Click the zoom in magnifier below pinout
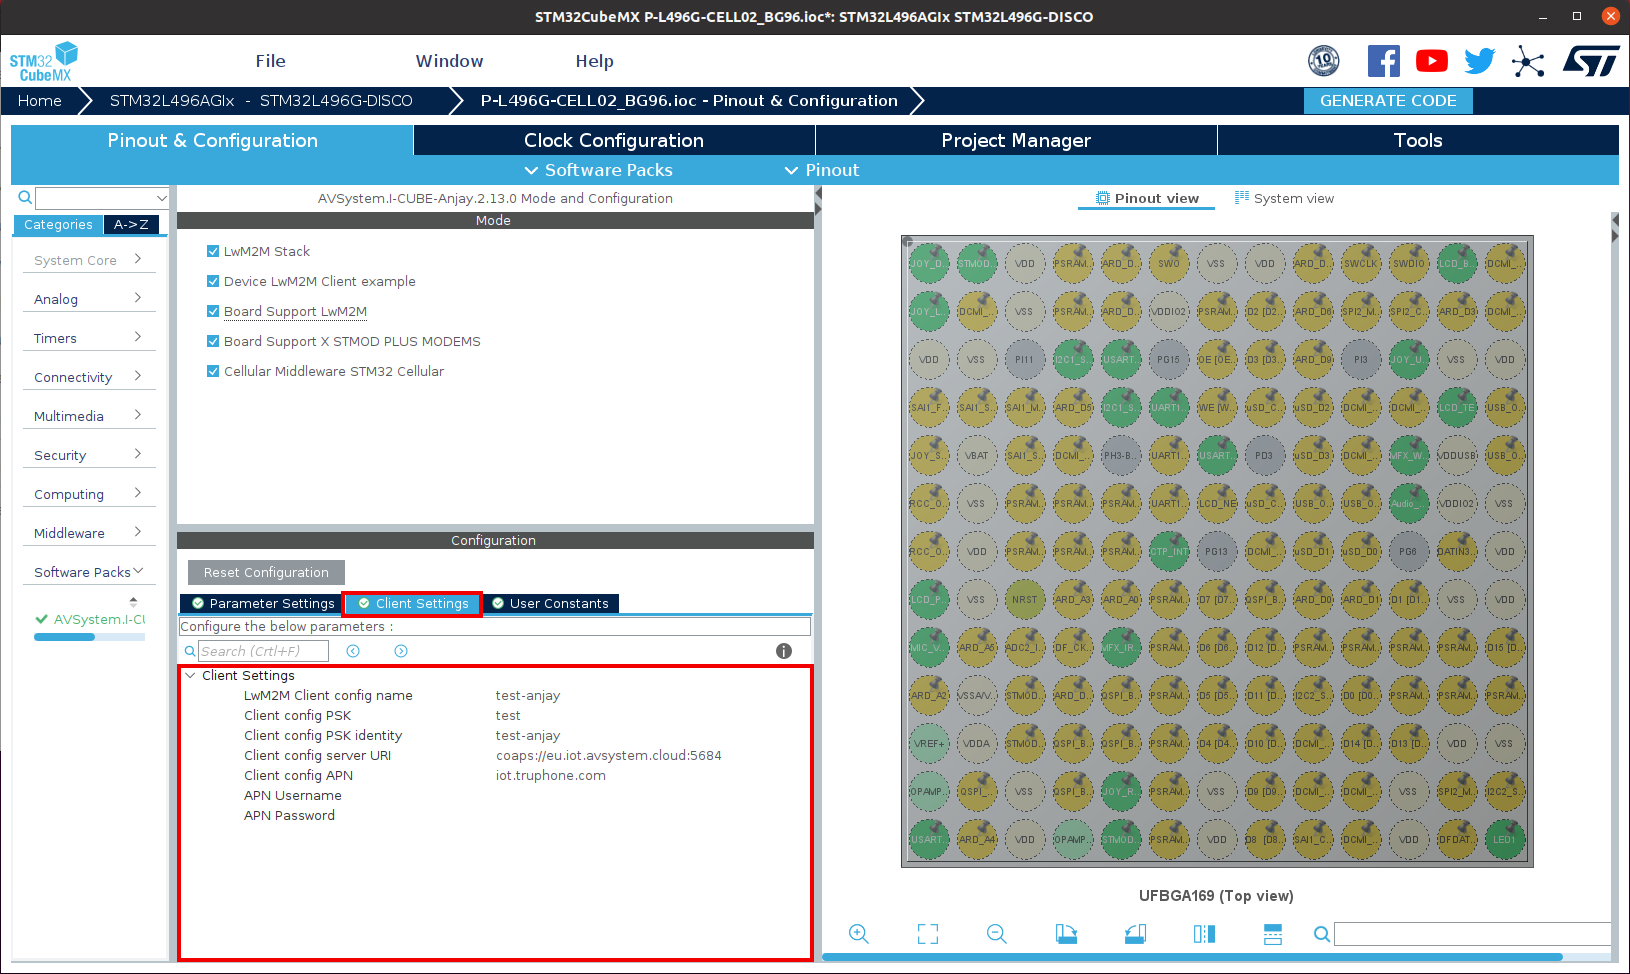Viewport: 1630px width, 974px height. tap(858, 934)
